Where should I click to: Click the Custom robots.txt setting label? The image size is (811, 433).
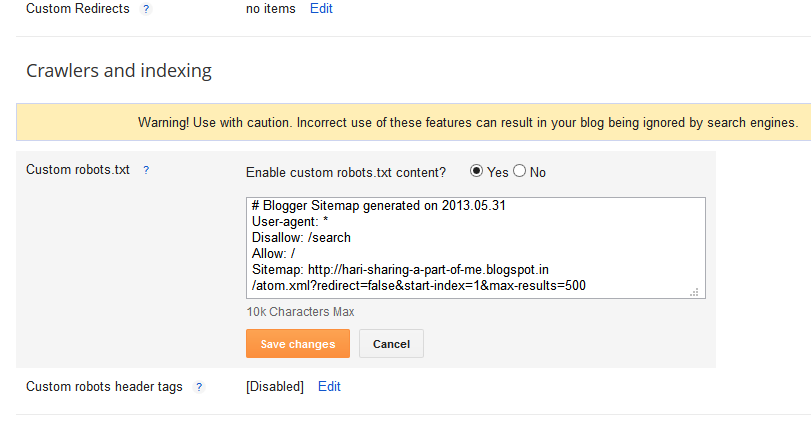(78, 170)
